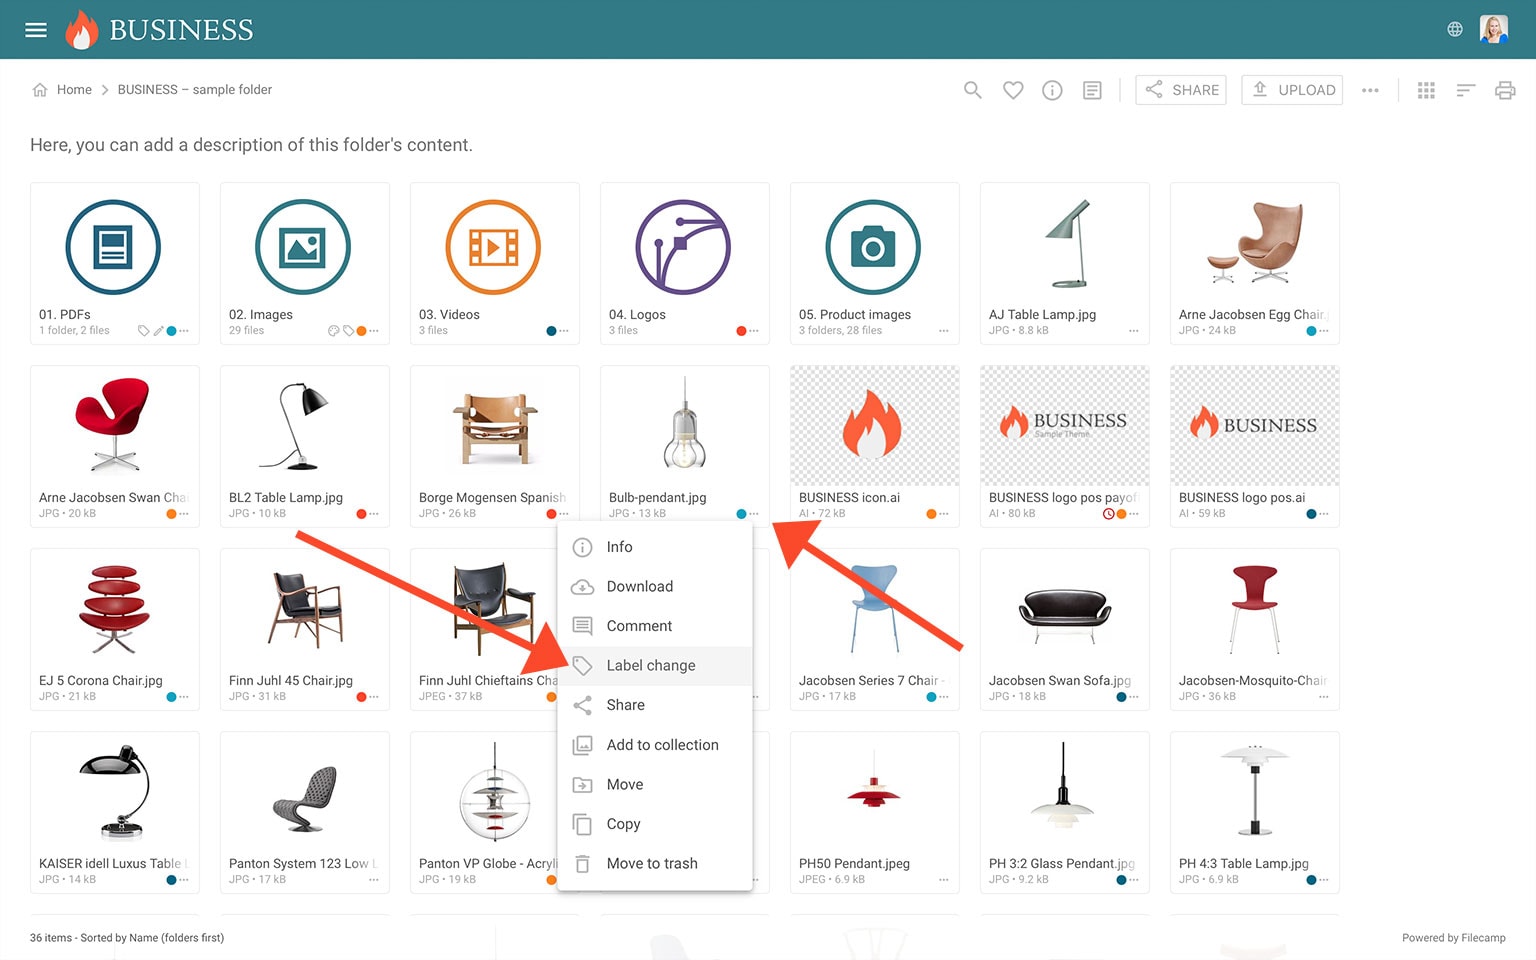Open the 01. PDFs folder
1536x960 pixels.
[114, 263]
